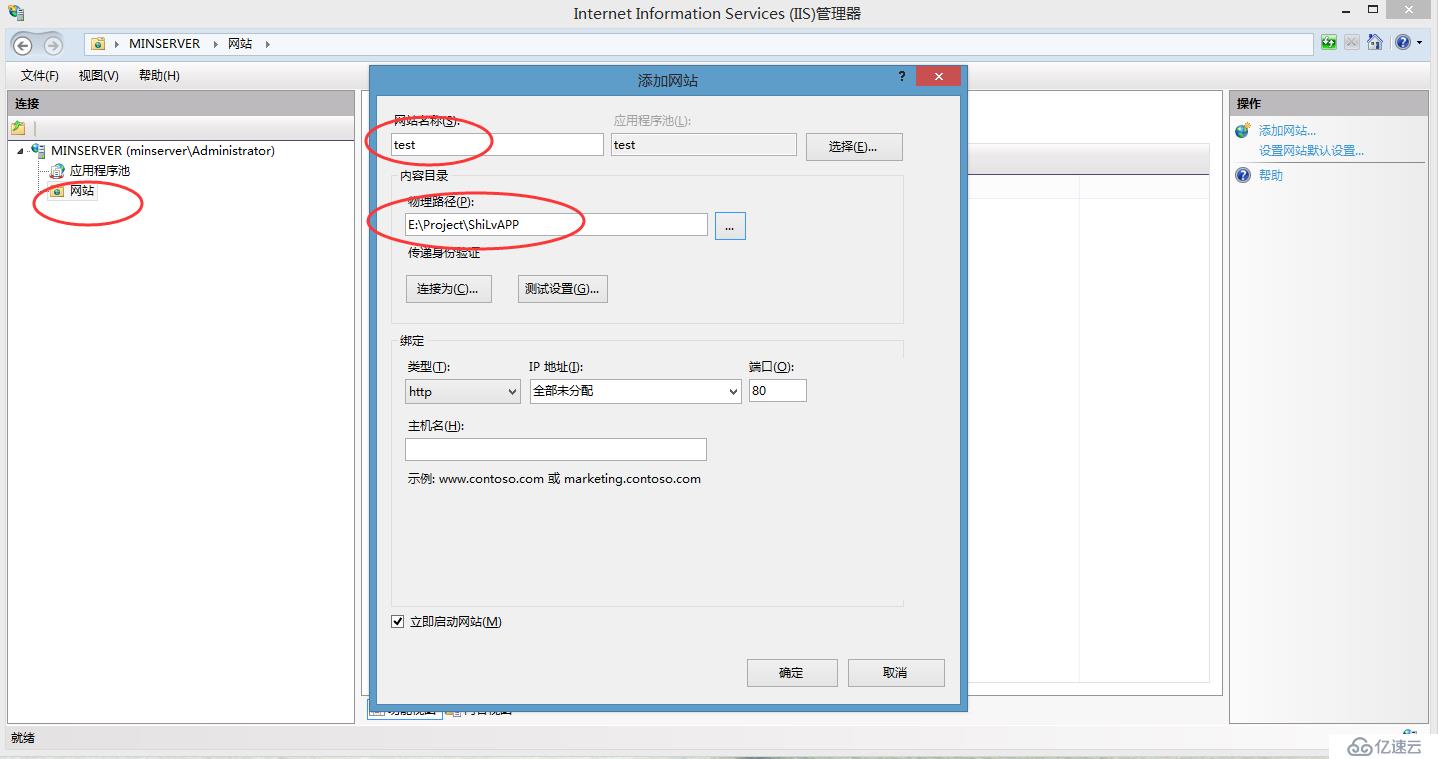Select the MINSERVER (minserver\Administrator) tree item
Image resolution: width=1438 pixels, height=759 pixels.
tap(163, 151)
